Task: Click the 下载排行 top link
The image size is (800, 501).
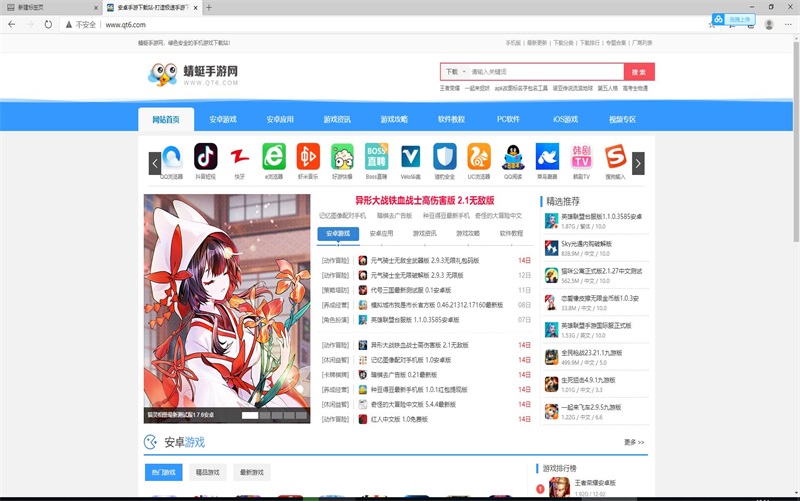Action: 590,43
